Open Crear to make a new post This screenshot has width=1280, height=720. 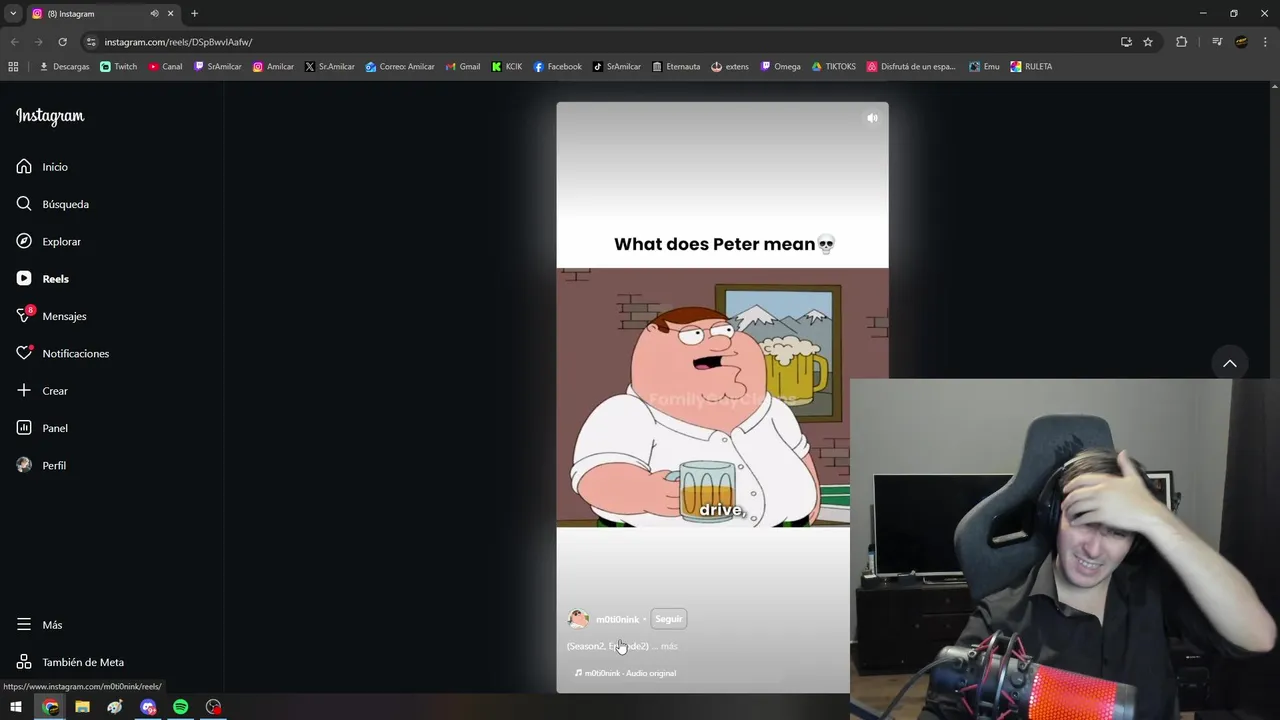[42, 391]
